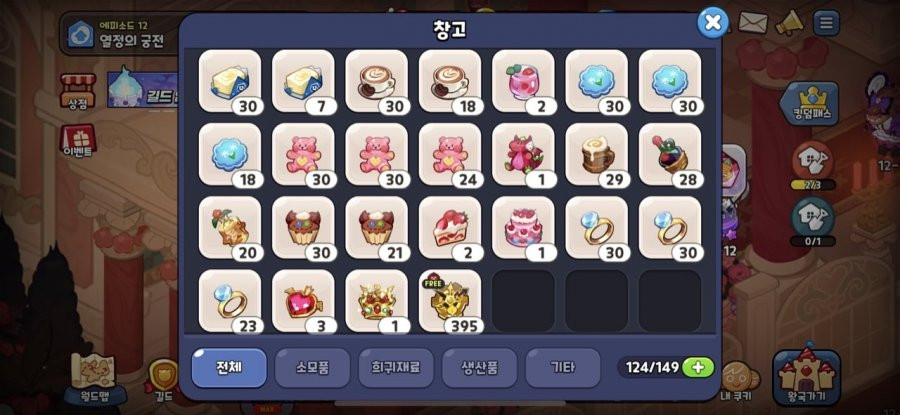Switch to the 전체 tab
Image resolution: width=900 pixels, height=415 pixels.
[229, 368]
